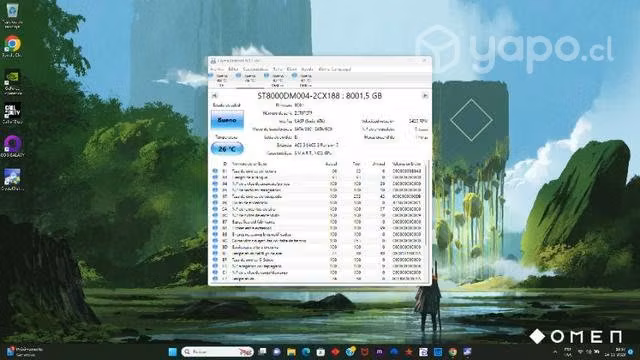Open Google Chrome from the taskbar

click(x=453, y=352)
